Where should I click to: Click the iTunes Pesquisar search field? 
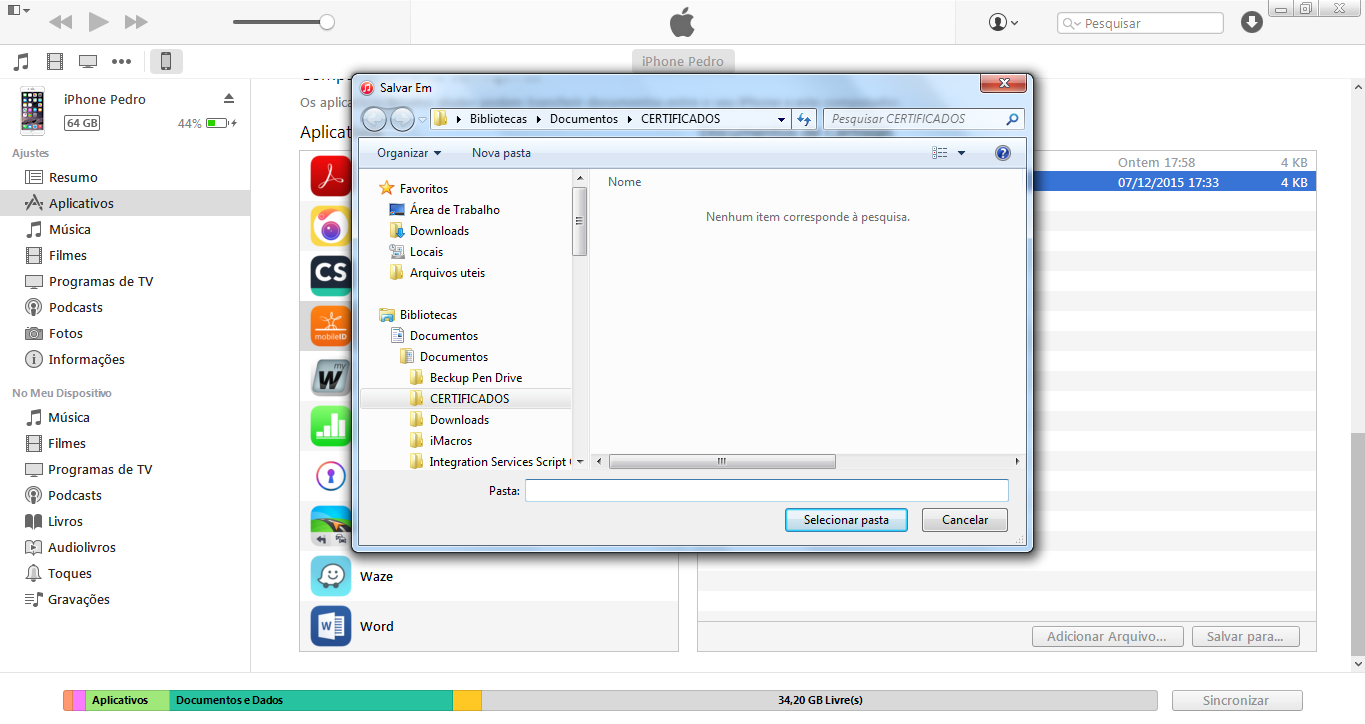(x=1140, y=23)
